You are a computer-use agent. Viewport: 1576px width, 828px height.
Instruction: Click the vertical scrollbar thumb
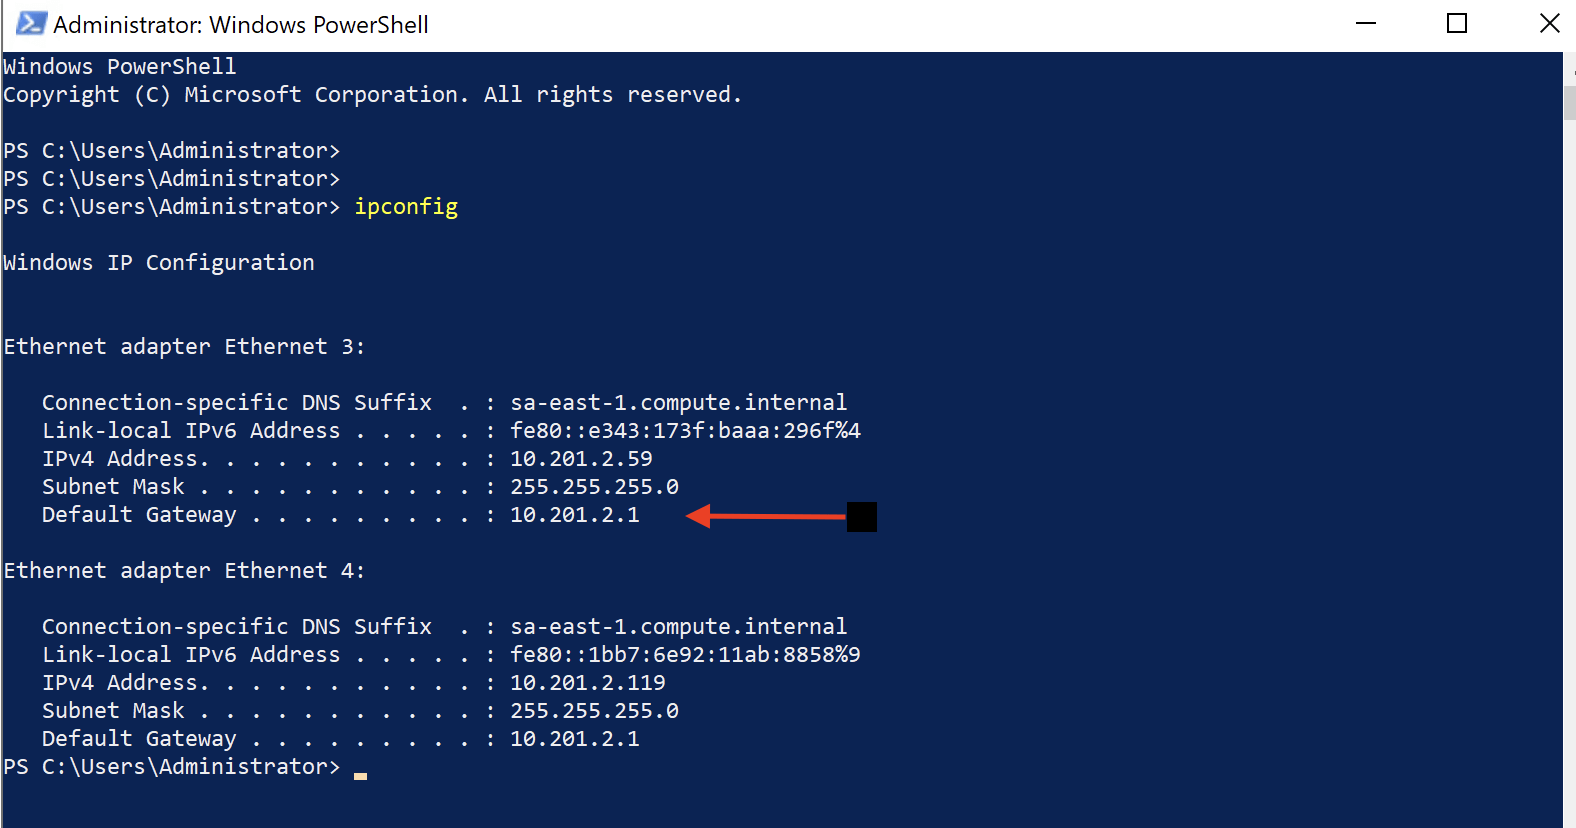point(1569,104)
